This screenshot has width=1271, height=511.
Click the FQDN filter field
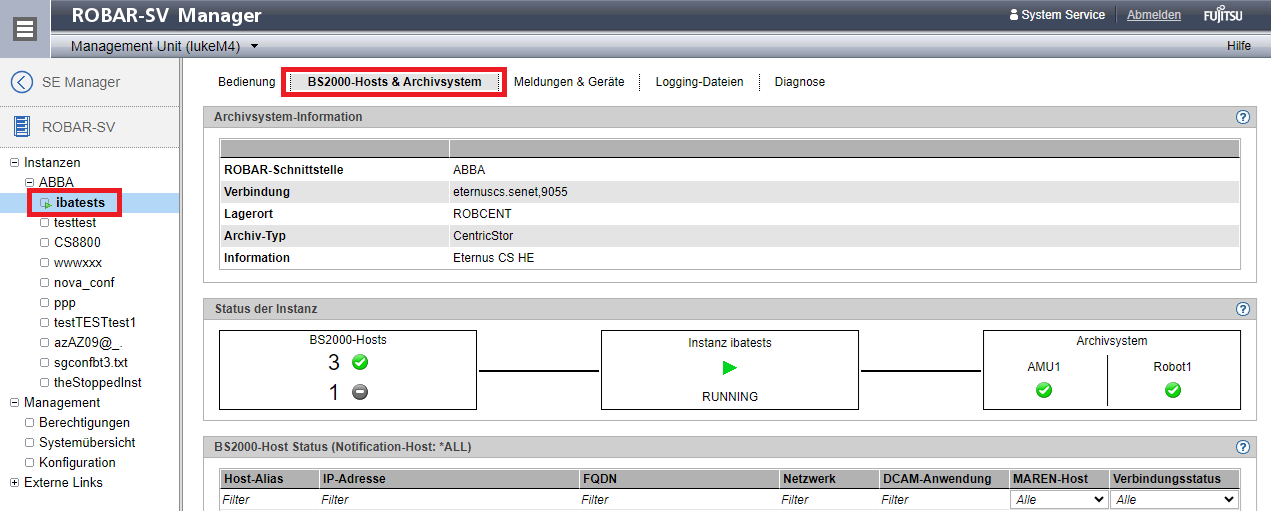tap(679, 499)
